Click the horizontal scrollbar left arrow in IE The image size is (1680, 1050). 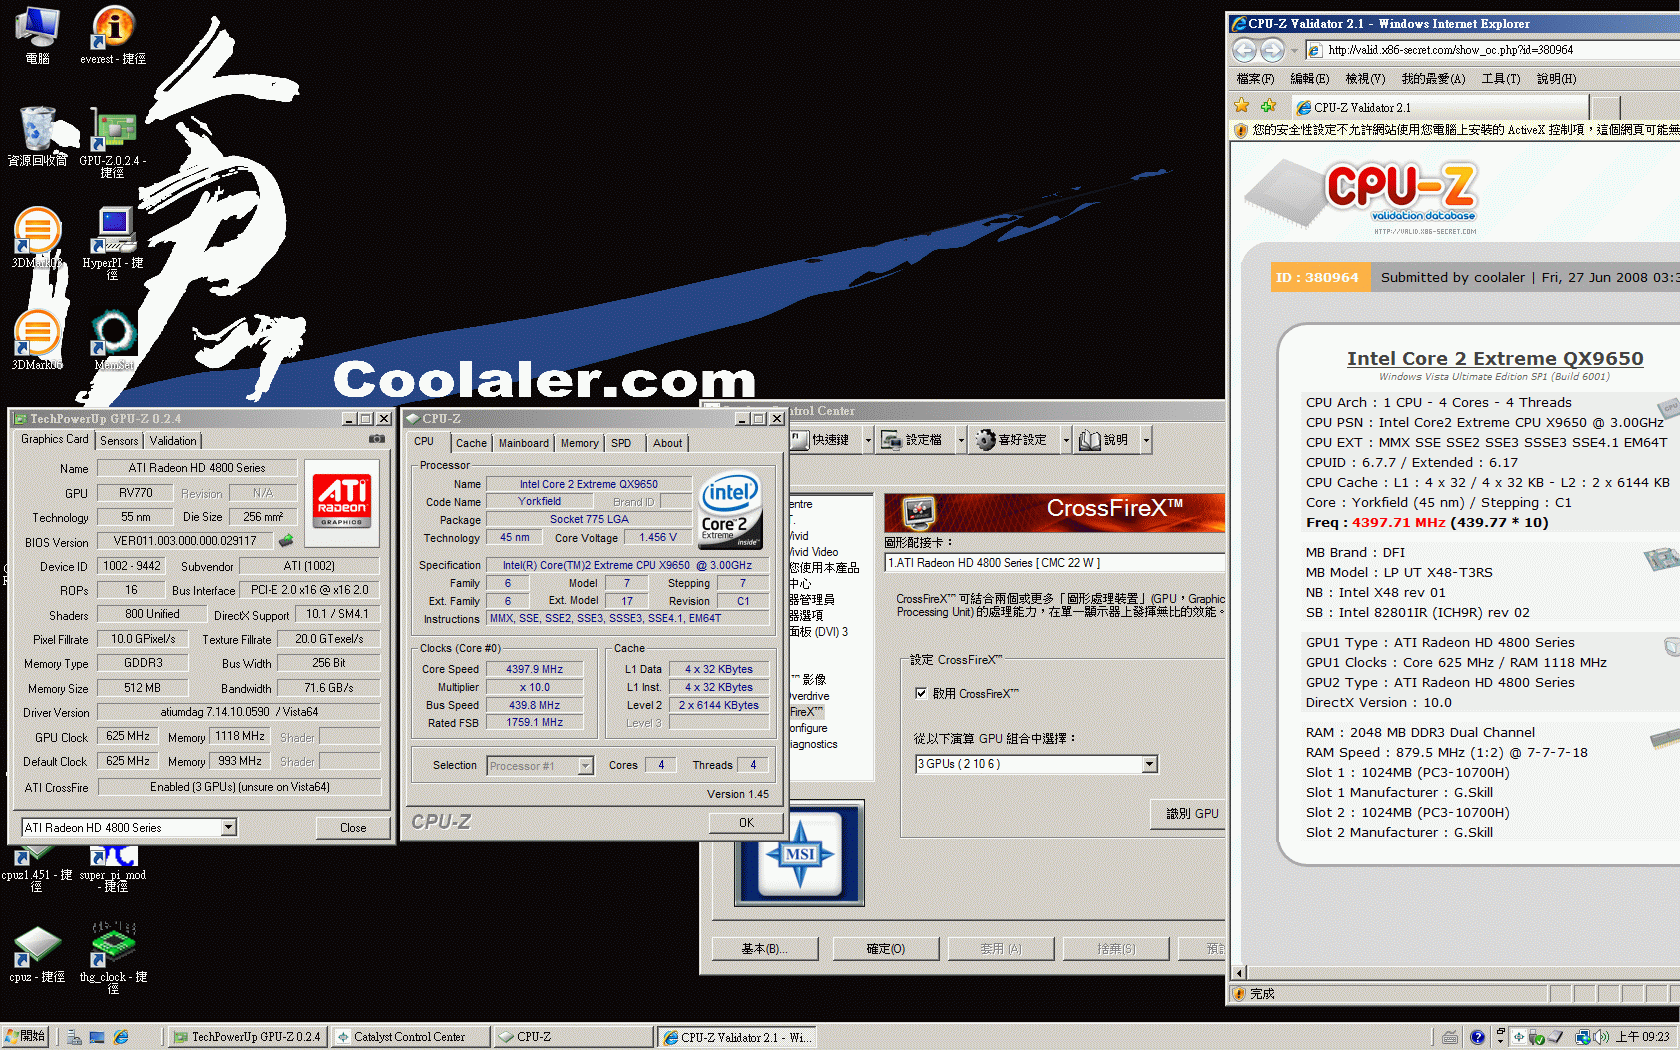point(1239,973)
